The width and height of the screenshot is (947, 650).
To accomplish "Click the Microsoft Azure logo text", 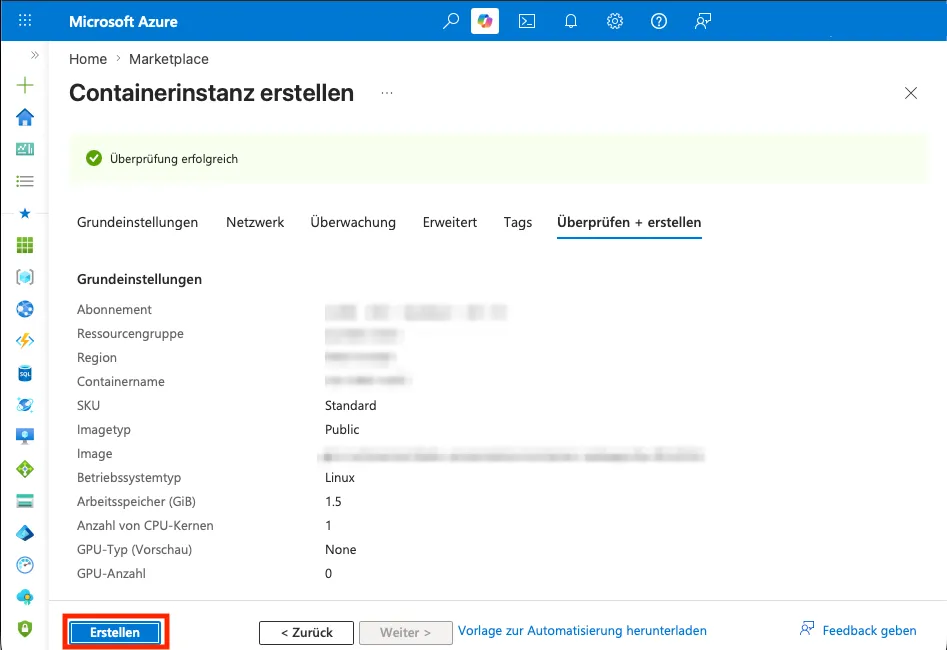I will point(123,22).
